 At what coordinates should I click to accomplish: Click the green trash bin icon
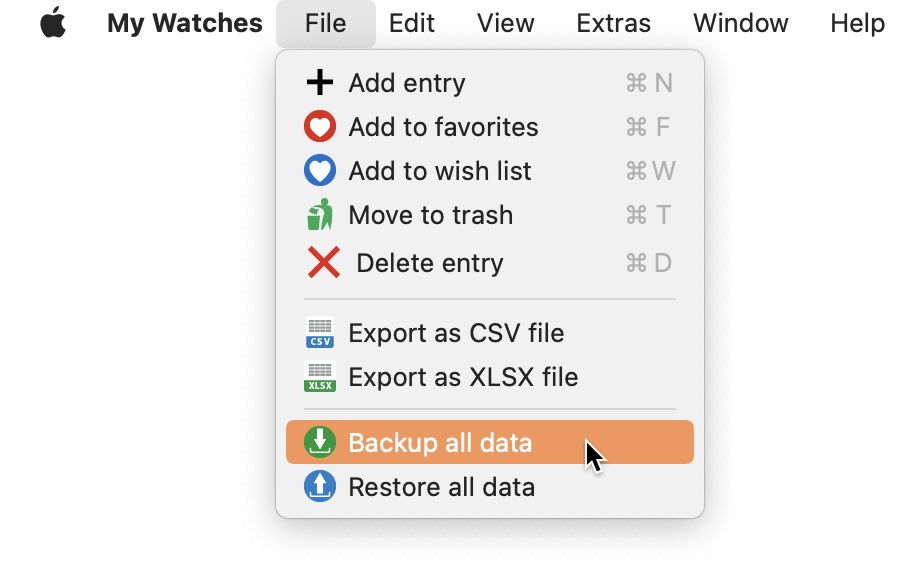tap(320, 214)
